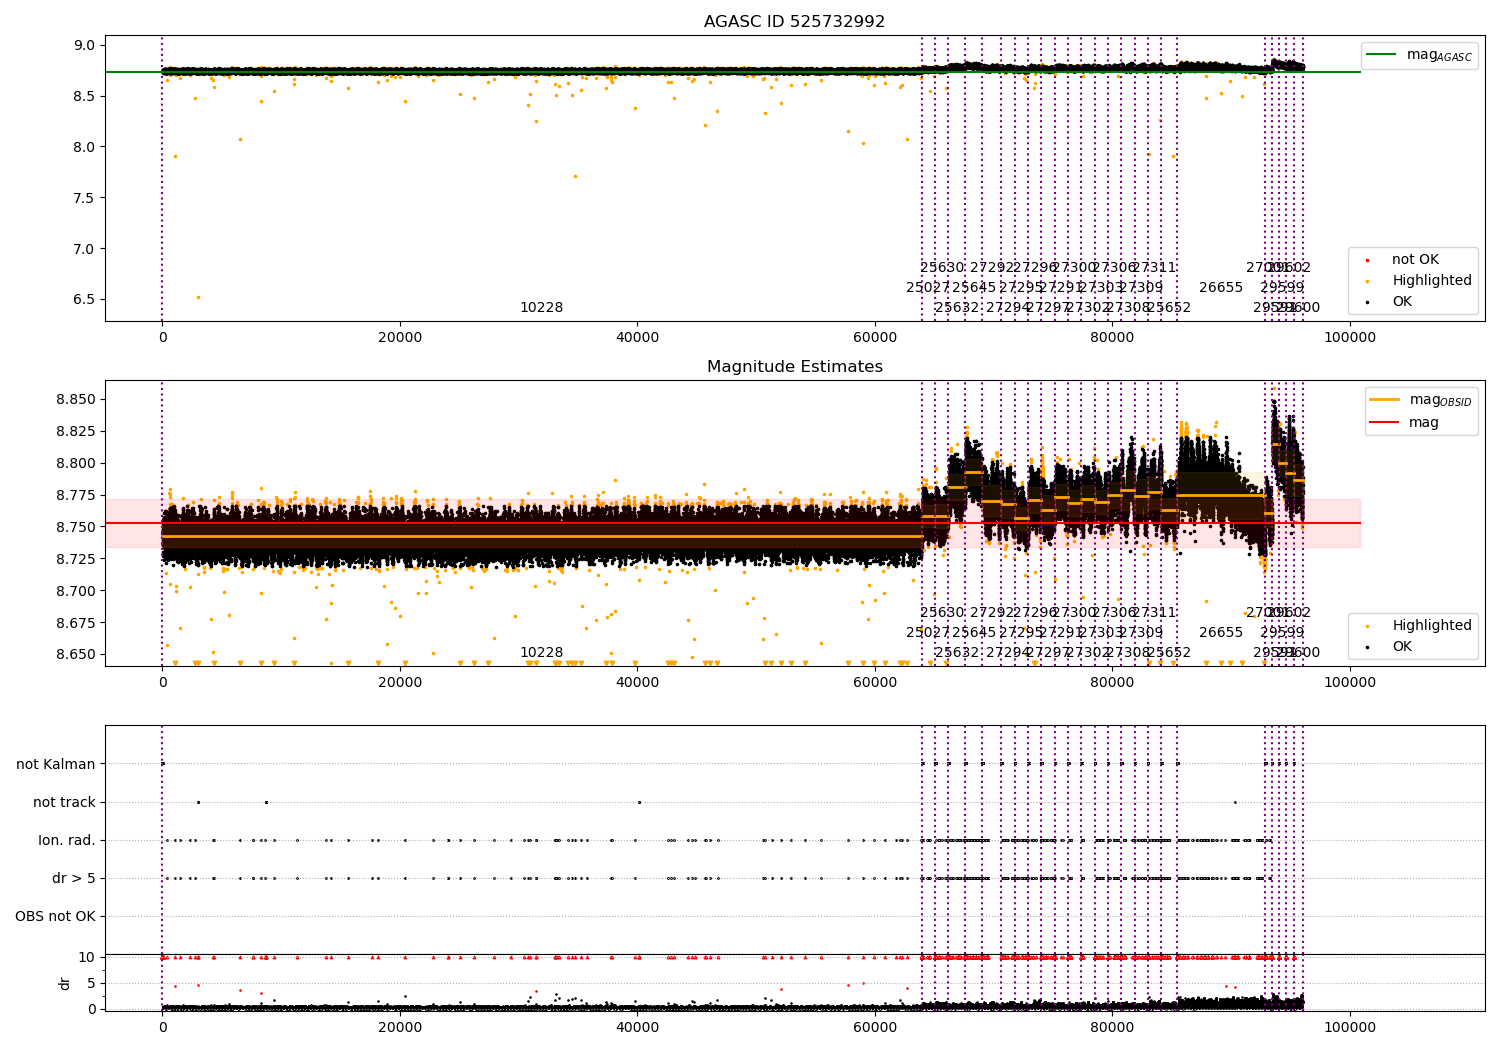
Task: Click the 'not Kalman' axis label
Action: [56, 764]
